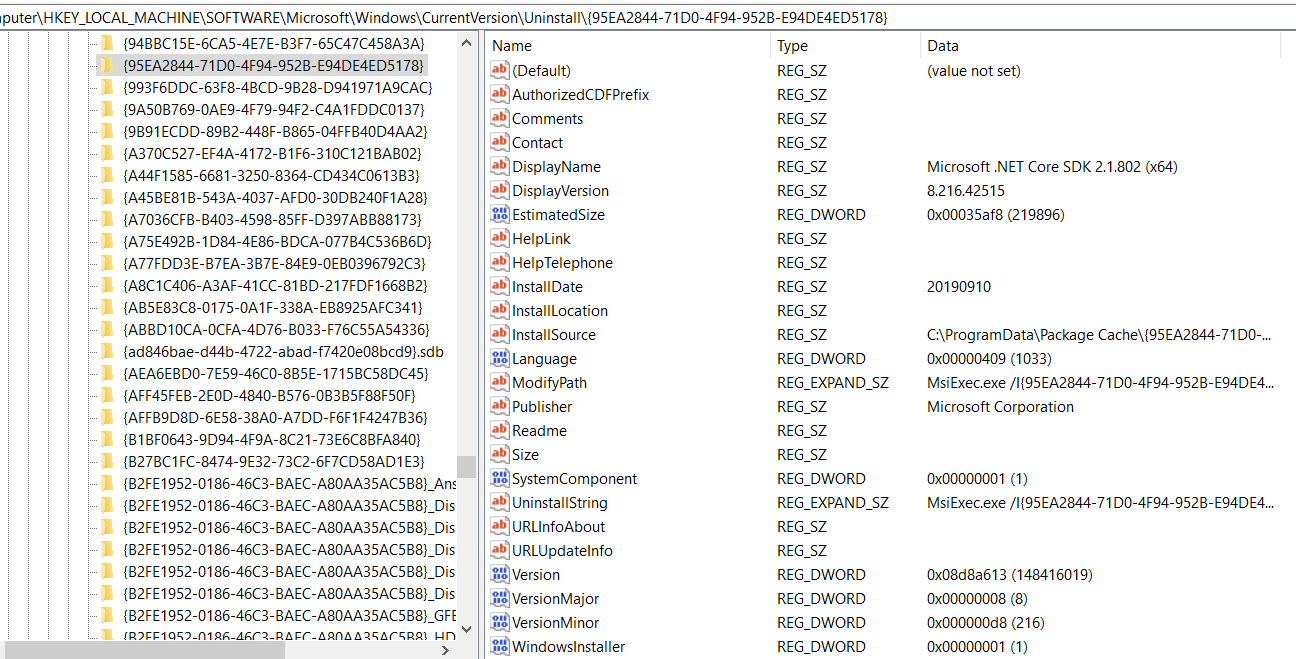Click the Version DWORD icon
This screenshot has width=1296, height=659.
tap(498, 574)
